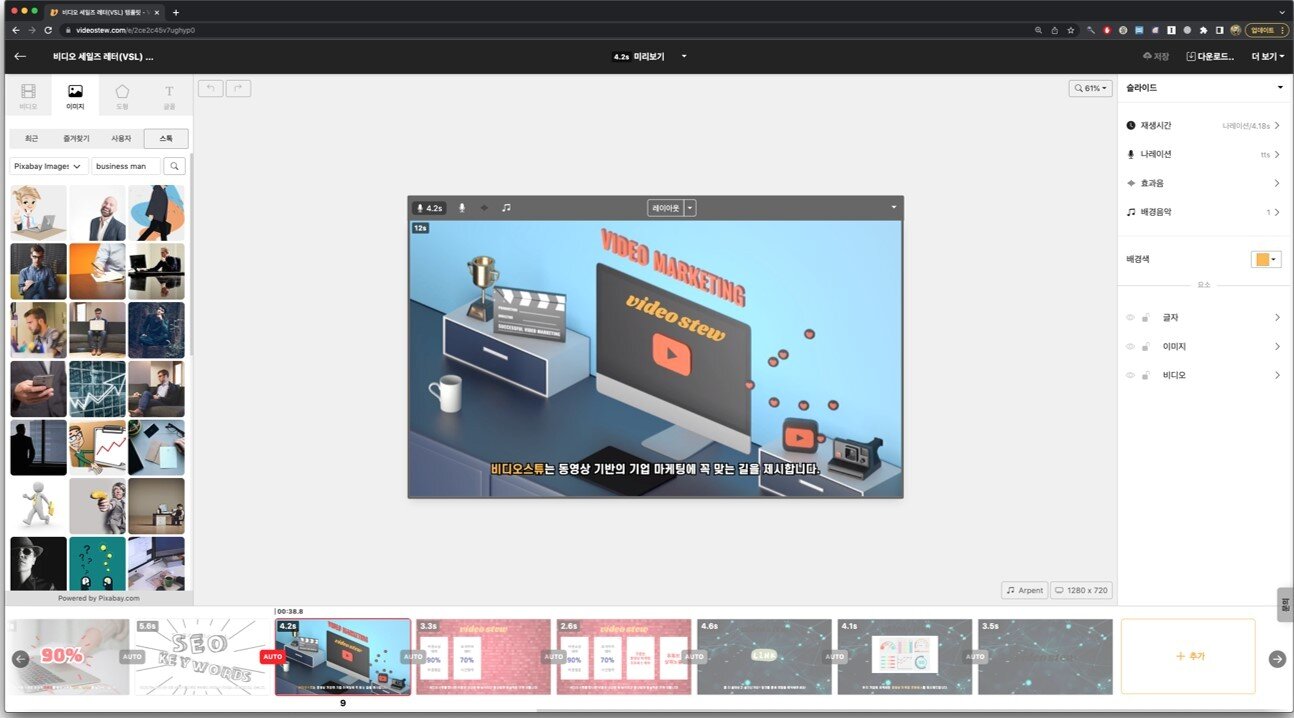Click the 다운로드 button in header

(x=1210, y=57)
